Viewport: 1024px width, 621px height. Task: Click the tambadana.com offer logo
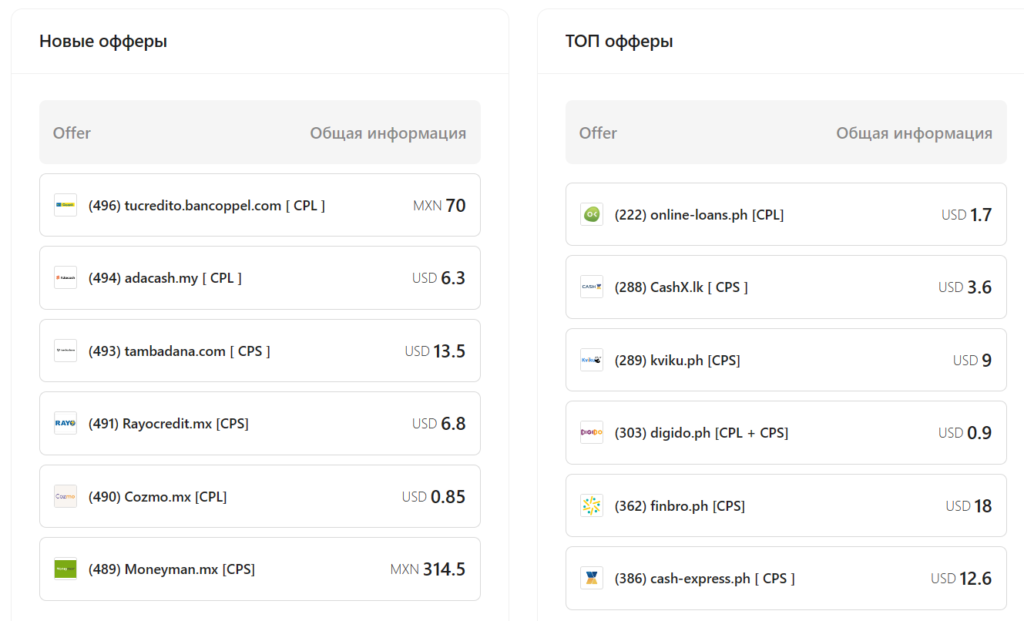tap(65, 351)
